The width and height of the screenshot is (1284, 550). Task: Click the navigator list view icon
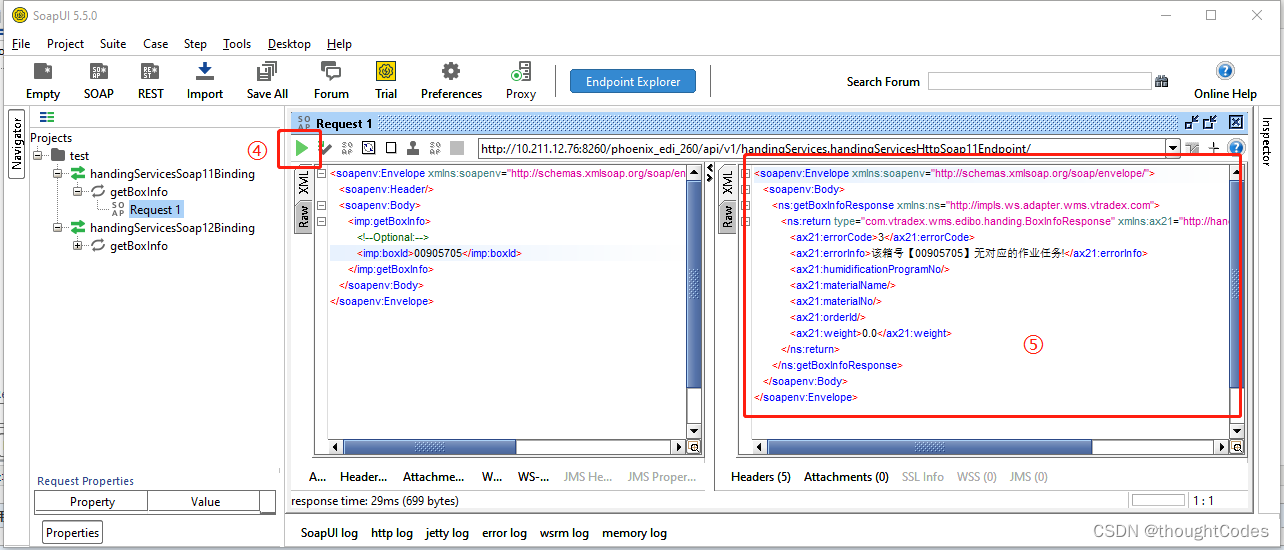point(46,118)
